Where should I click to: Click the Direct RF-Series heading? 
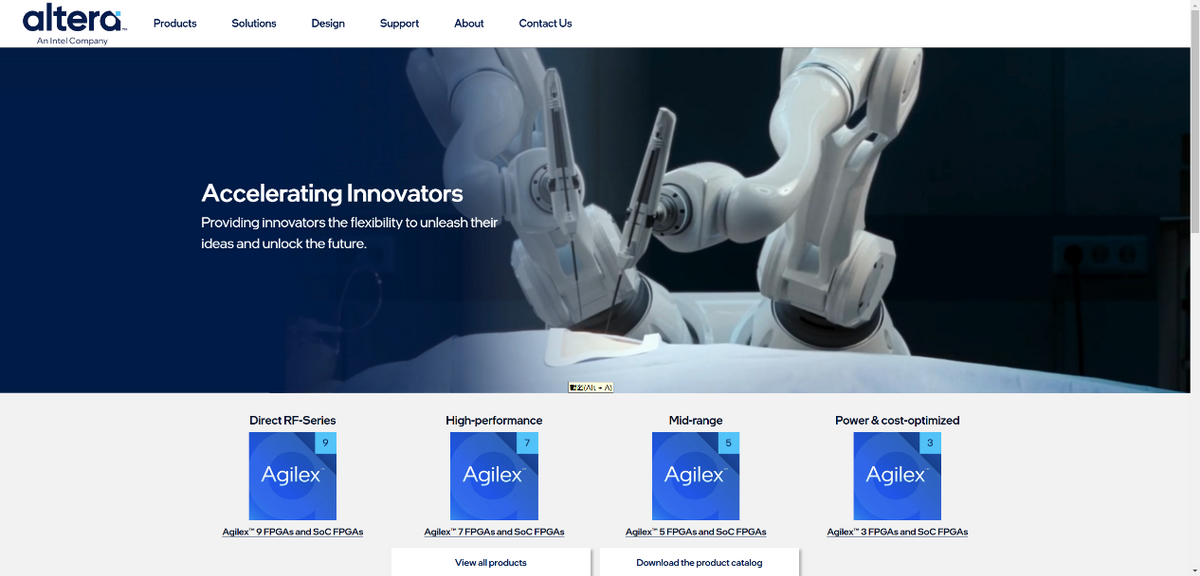coord(292,420)
